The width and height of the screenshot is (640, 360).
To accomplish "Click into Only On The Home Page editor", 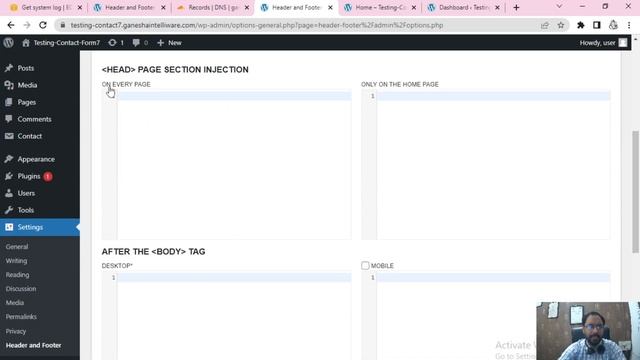I will pos(486,164).
